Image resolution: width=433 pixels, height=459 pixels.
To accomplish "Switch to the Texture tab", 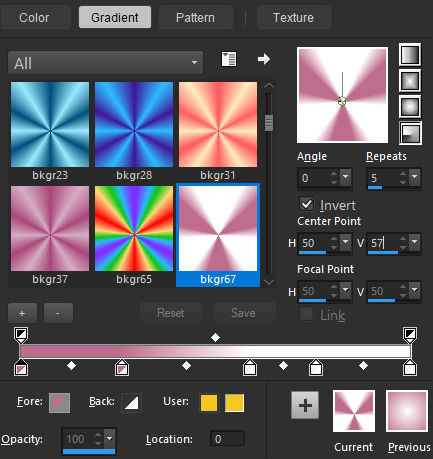I will coord(293,17).
